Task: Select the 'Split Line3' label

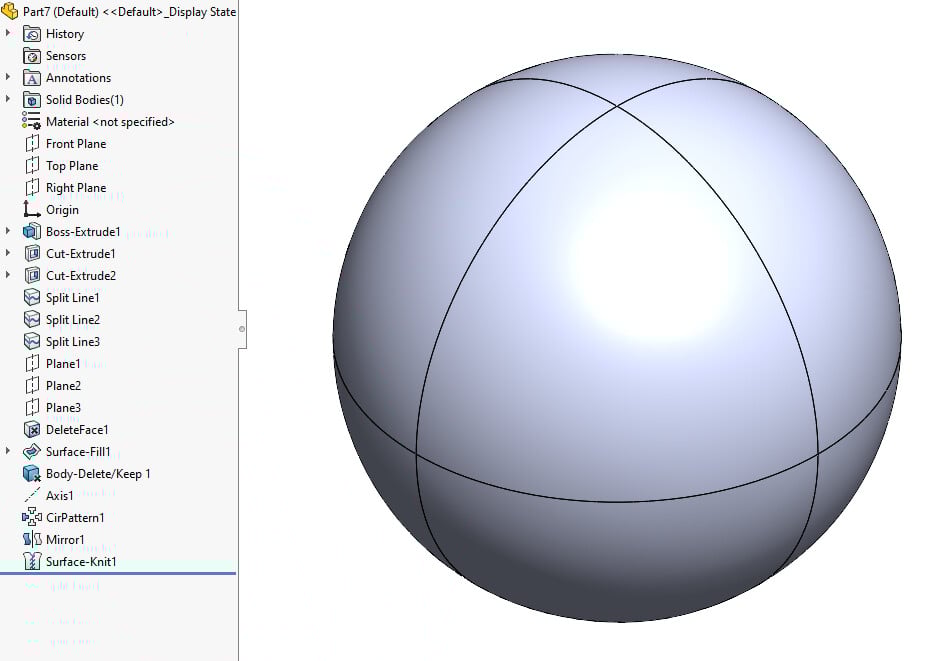Action: (x=73, y=342)
